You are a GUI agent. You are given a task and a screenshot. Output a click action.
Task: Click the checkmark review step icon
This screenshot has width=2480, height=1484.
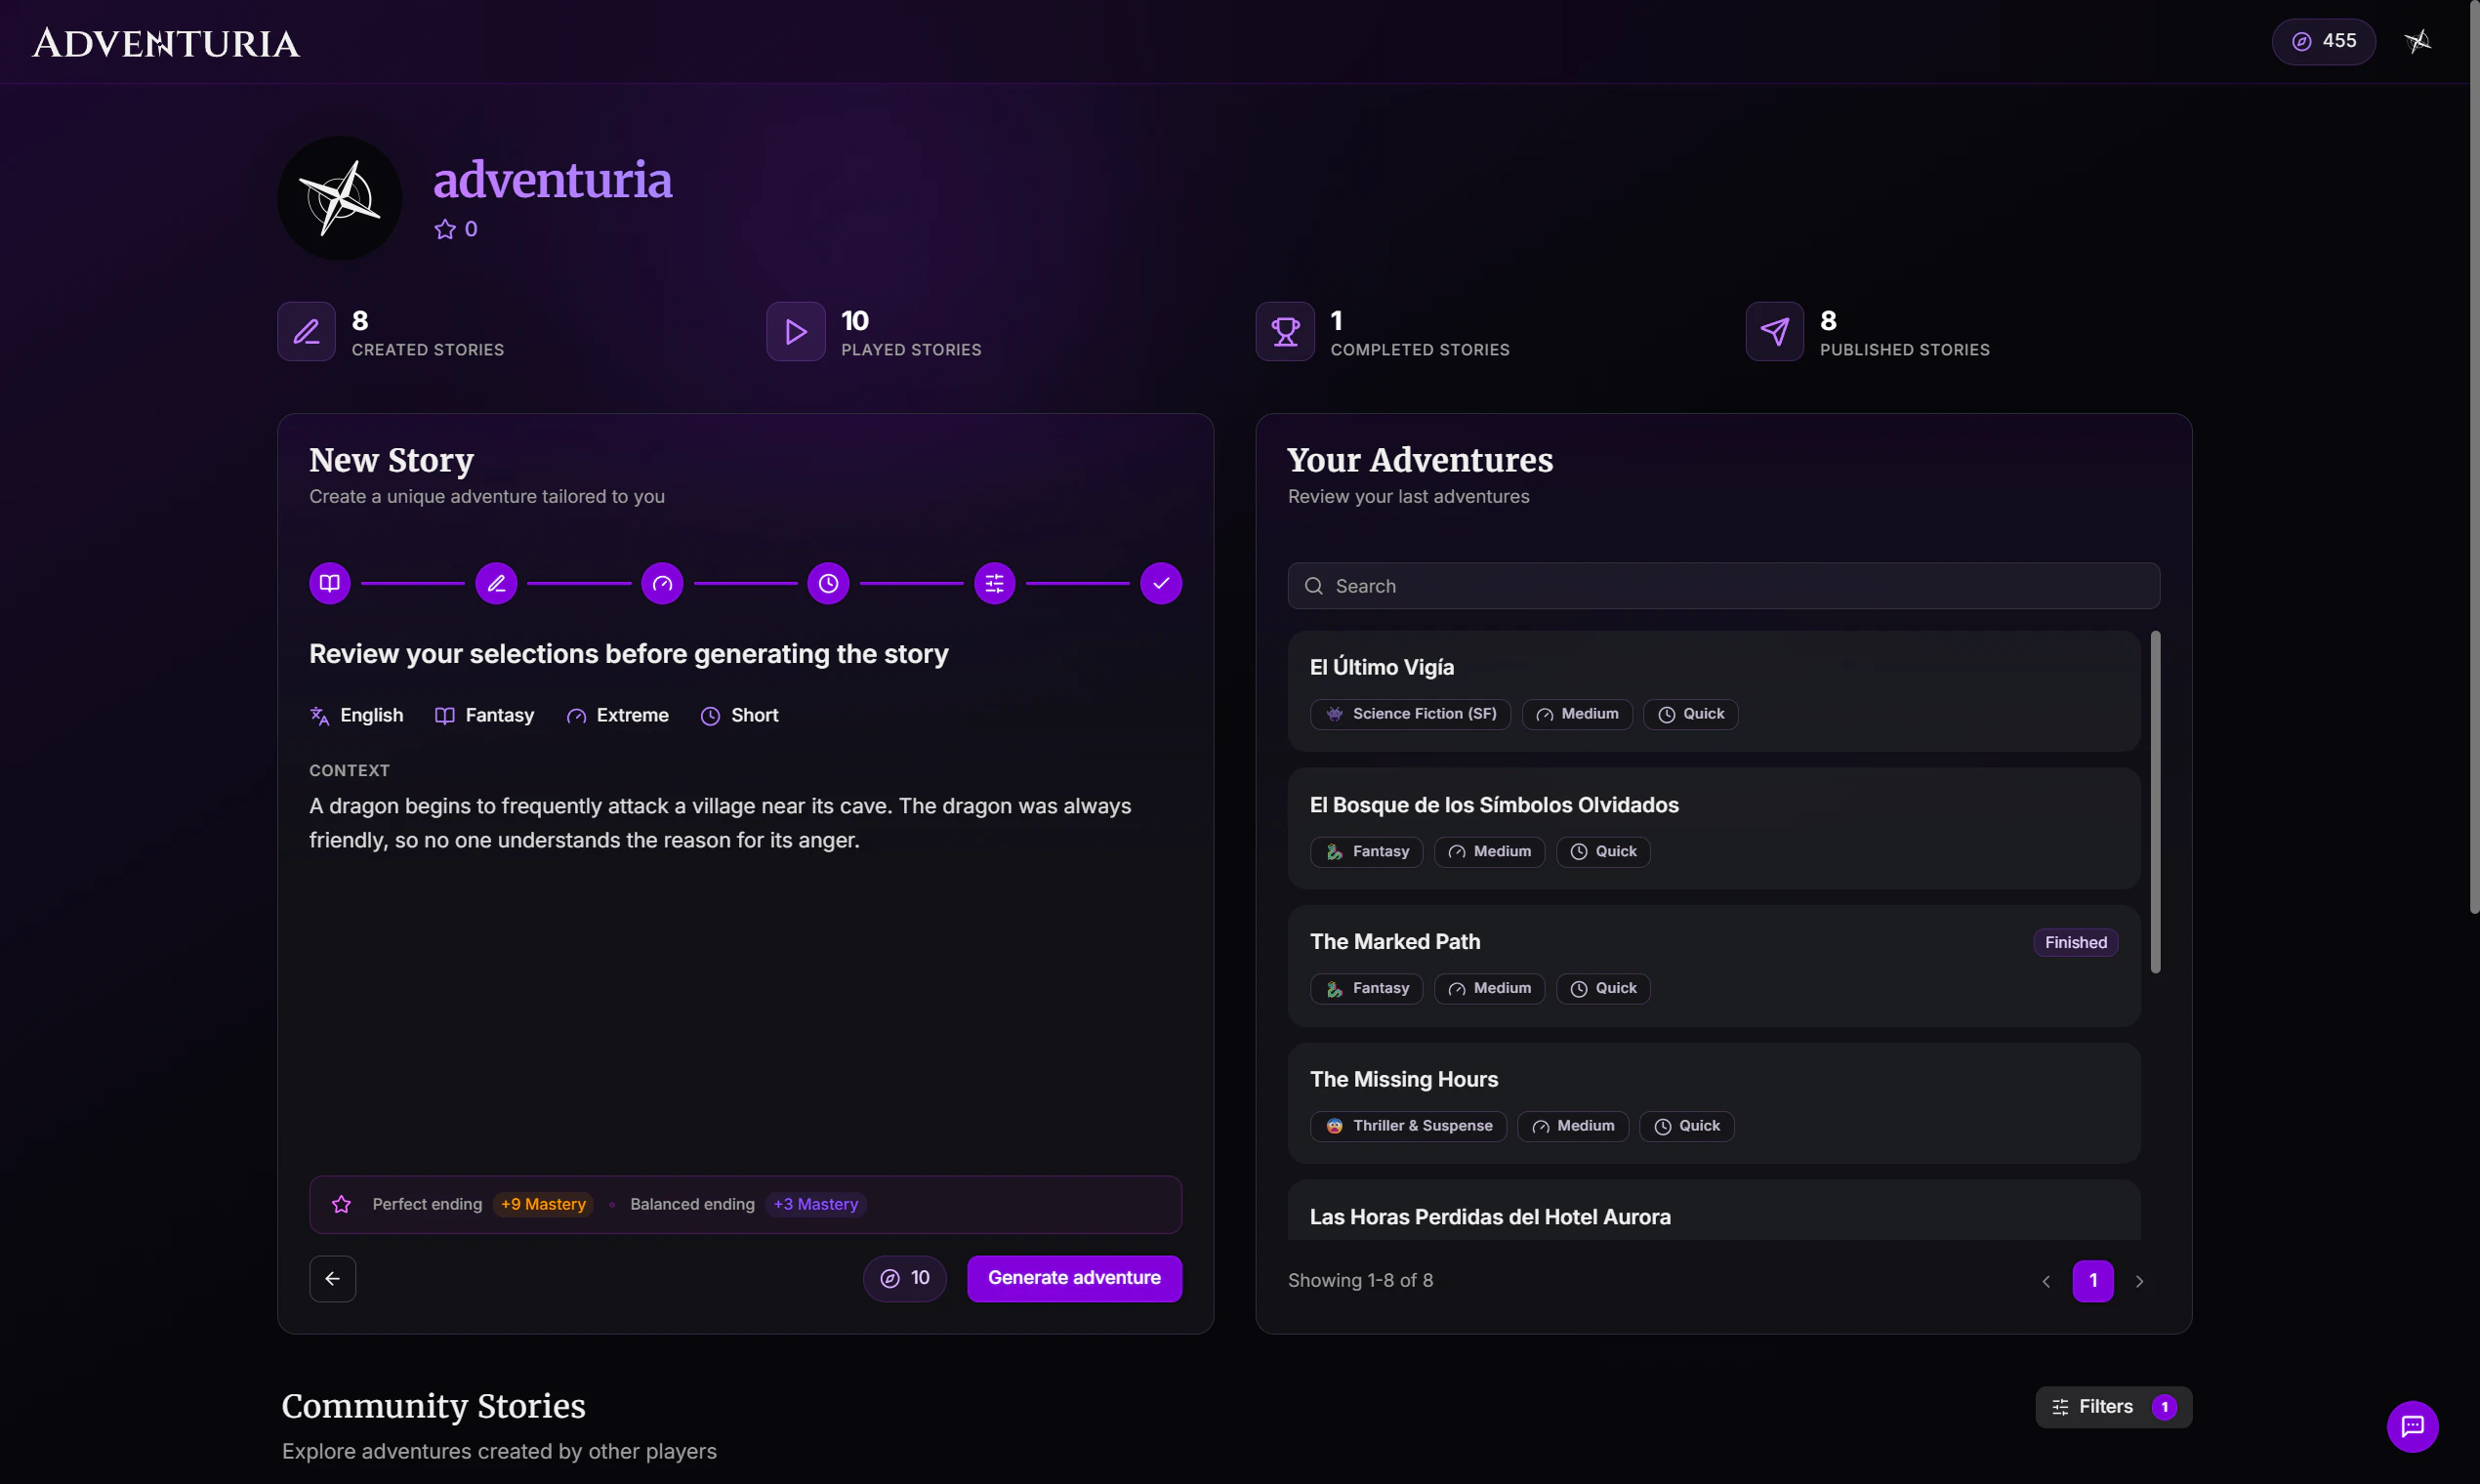pos(1160,583)
